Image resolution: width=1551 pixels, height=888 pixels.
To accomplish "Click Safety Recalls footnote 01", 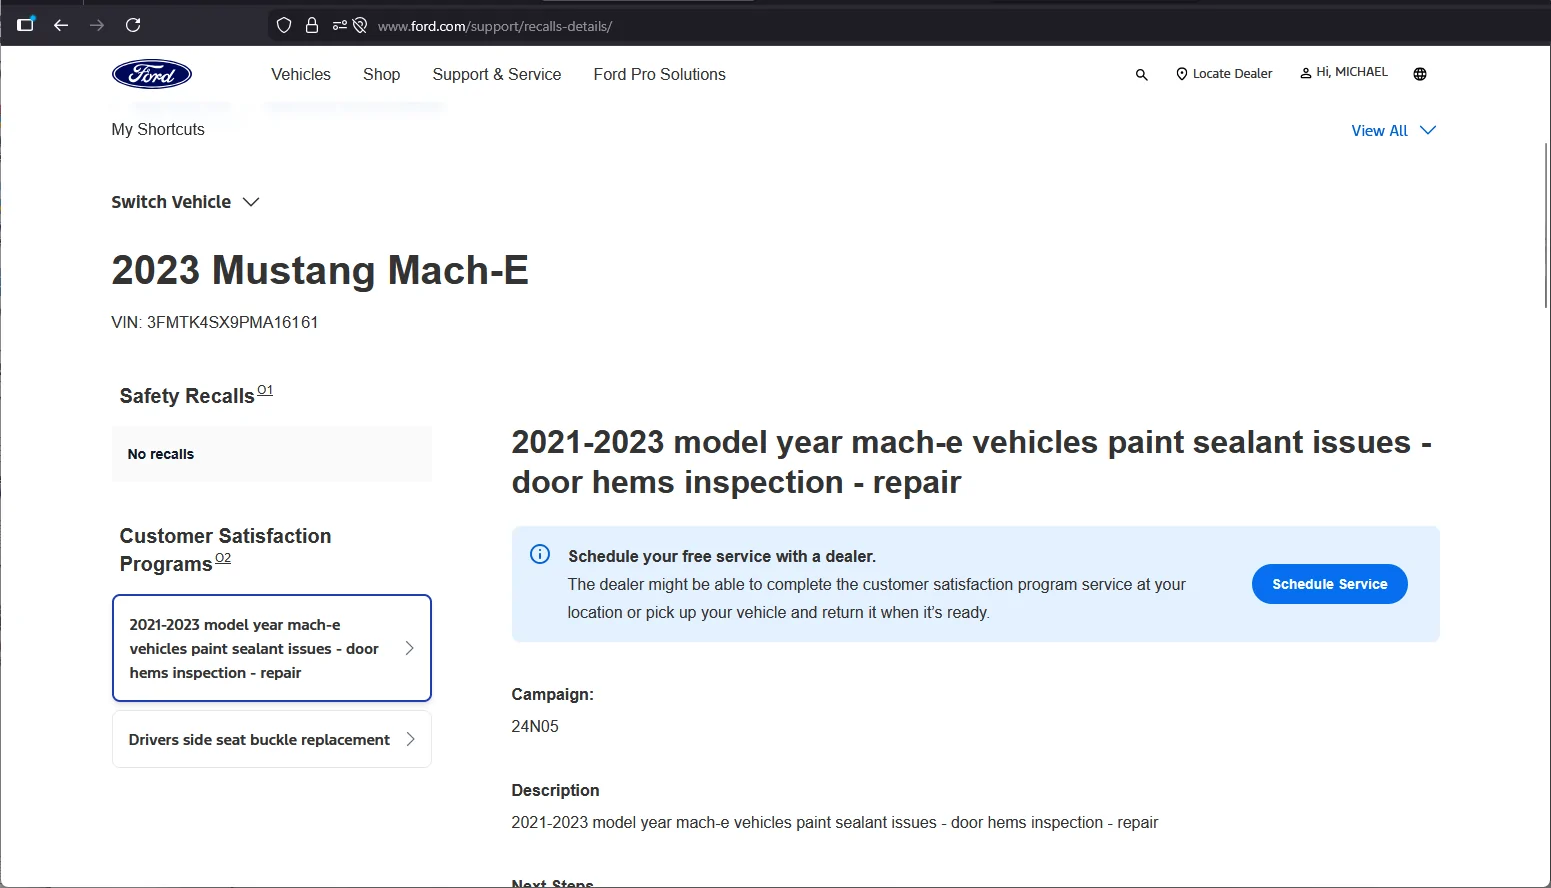I will click(265, 390).
